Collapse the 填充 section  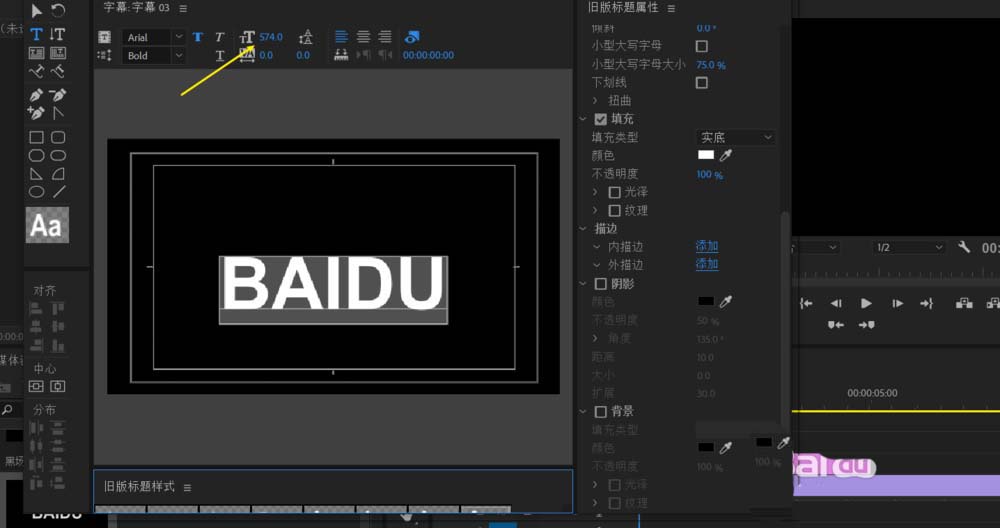tap(583, 119)
